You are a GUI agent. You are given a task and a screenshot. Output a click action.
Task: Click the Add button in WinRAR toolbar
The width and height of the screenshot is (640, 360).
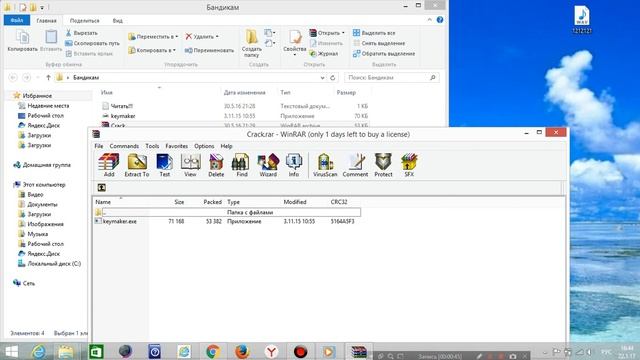point(109,165)
